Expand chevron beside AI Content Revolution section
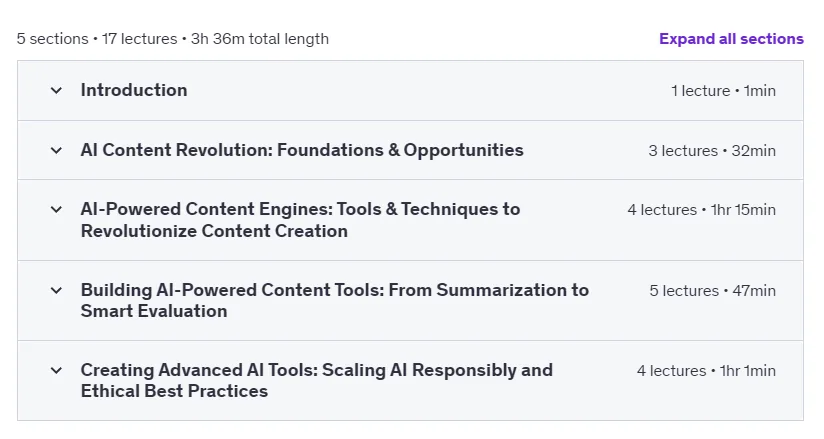824x439 pixels. [x=56, y=150]
